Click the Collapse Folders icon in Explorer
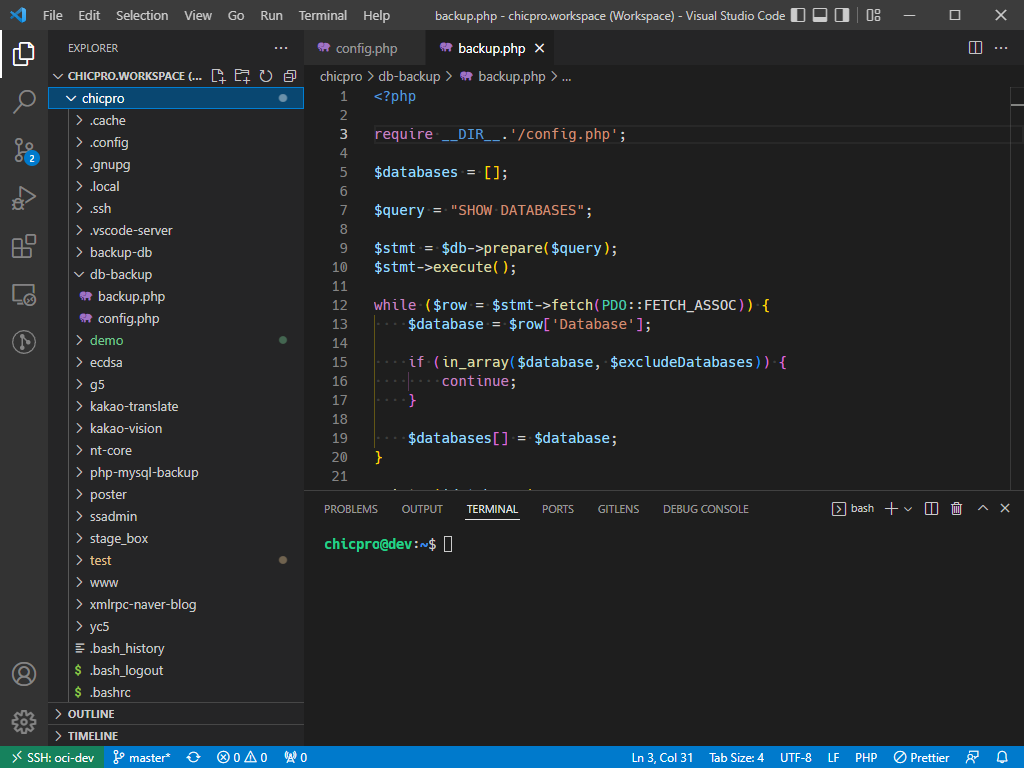 (289, 75)
